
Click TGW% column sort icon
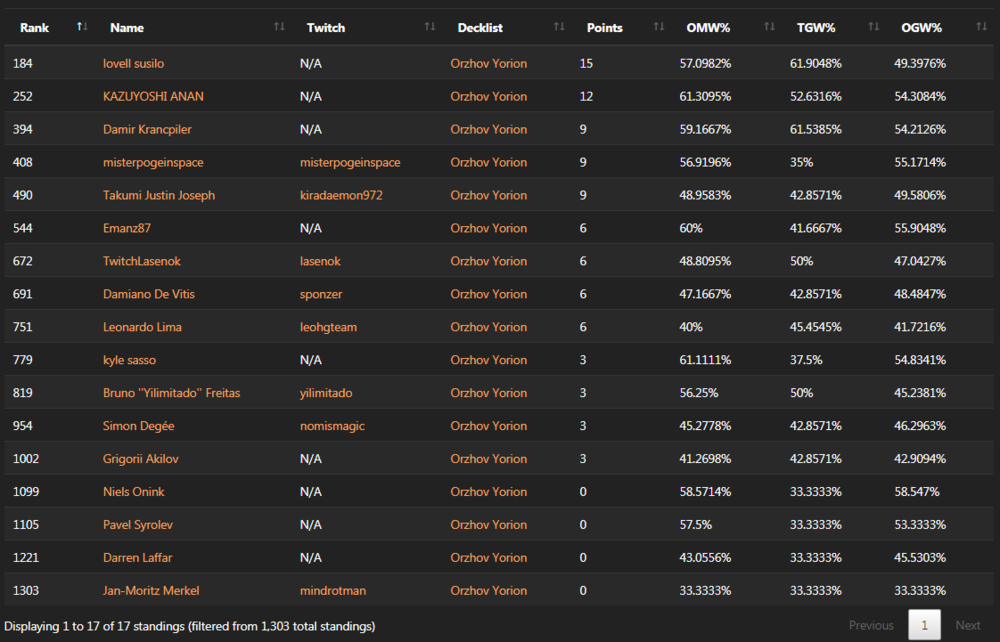pos(874,27)
